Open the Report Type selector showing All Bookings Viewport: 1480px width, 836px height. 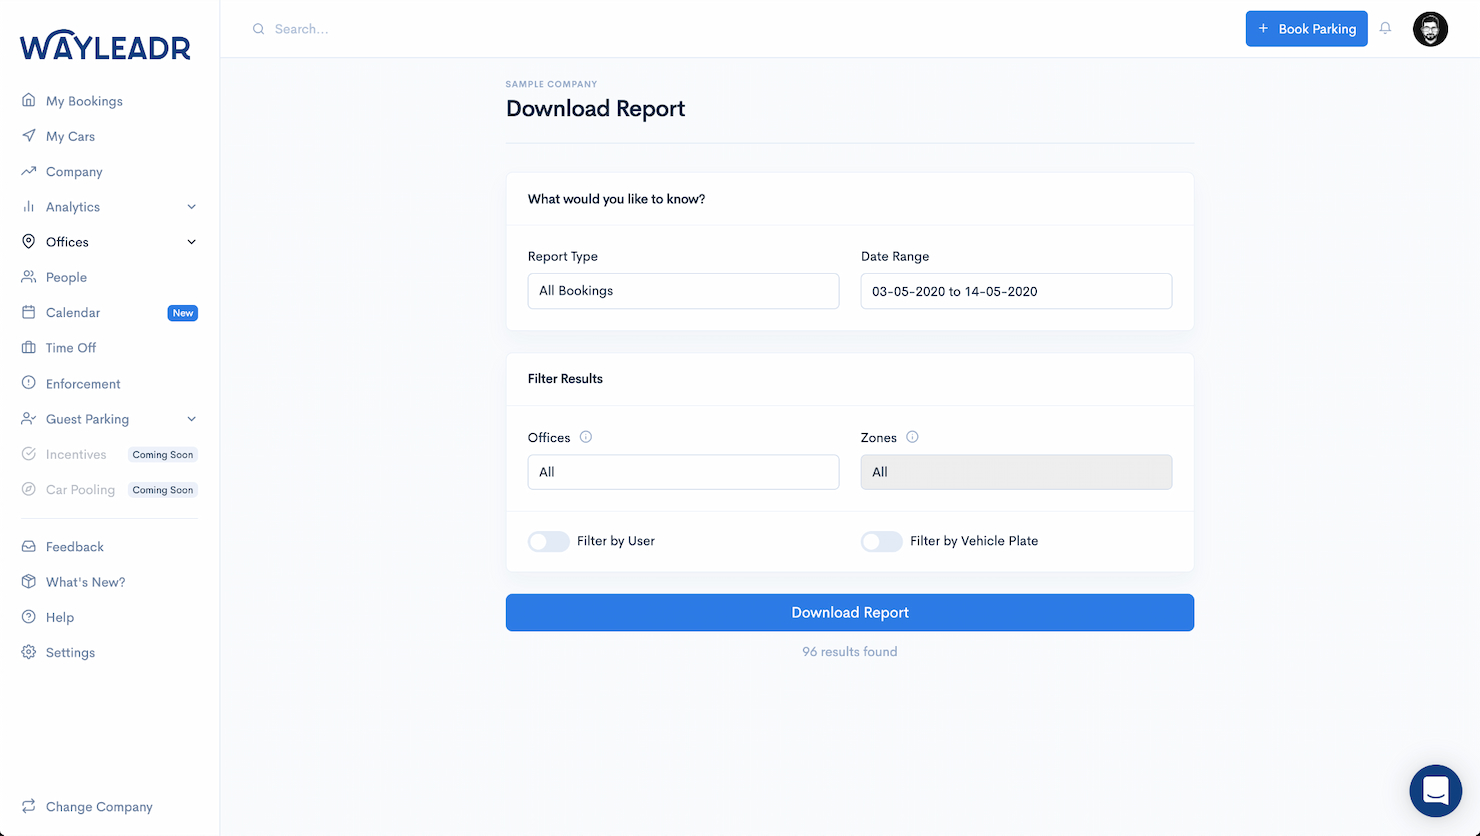click(683, 291)
